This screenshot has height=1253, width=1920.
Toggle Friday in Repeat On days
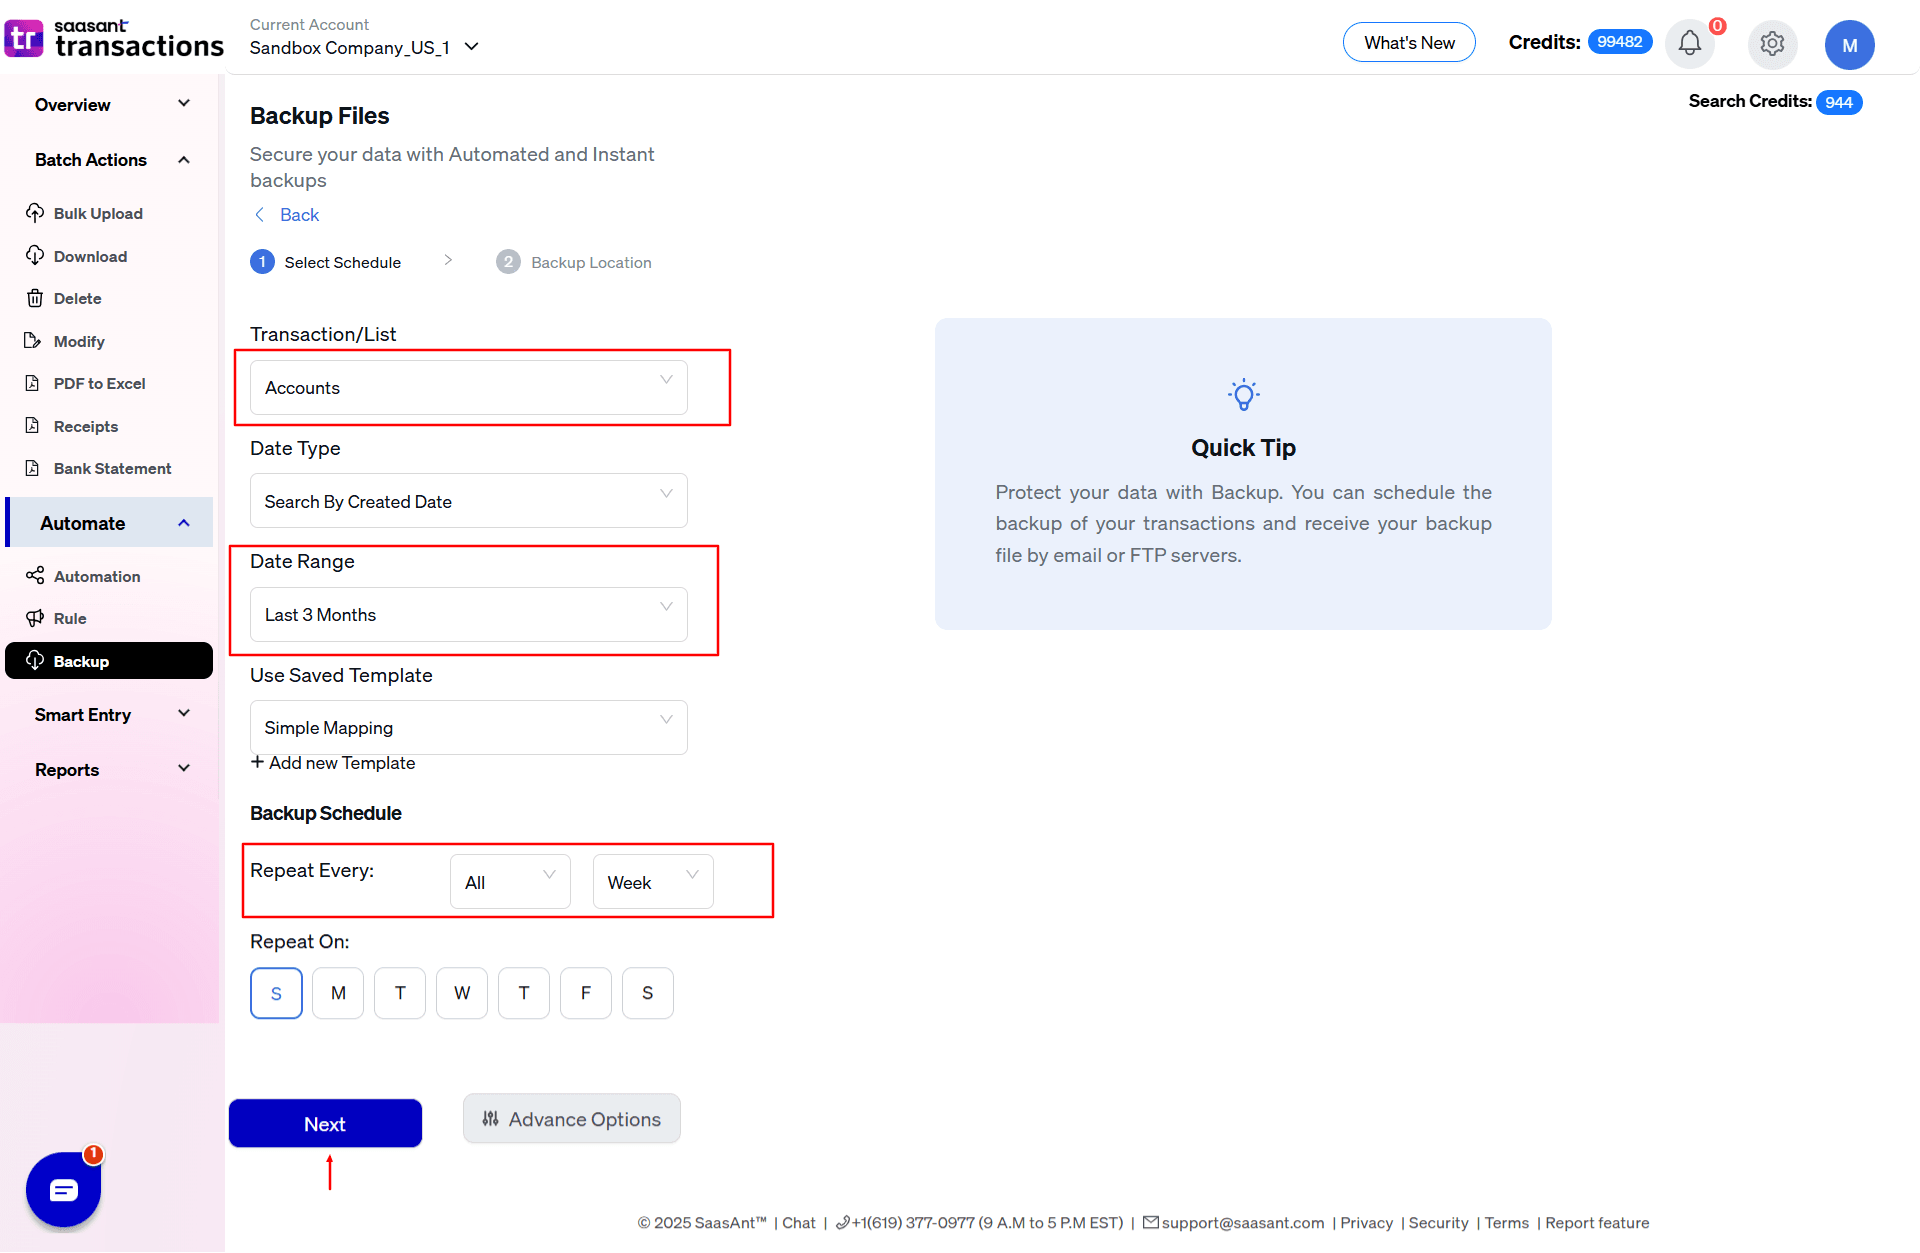pos(586,993)
